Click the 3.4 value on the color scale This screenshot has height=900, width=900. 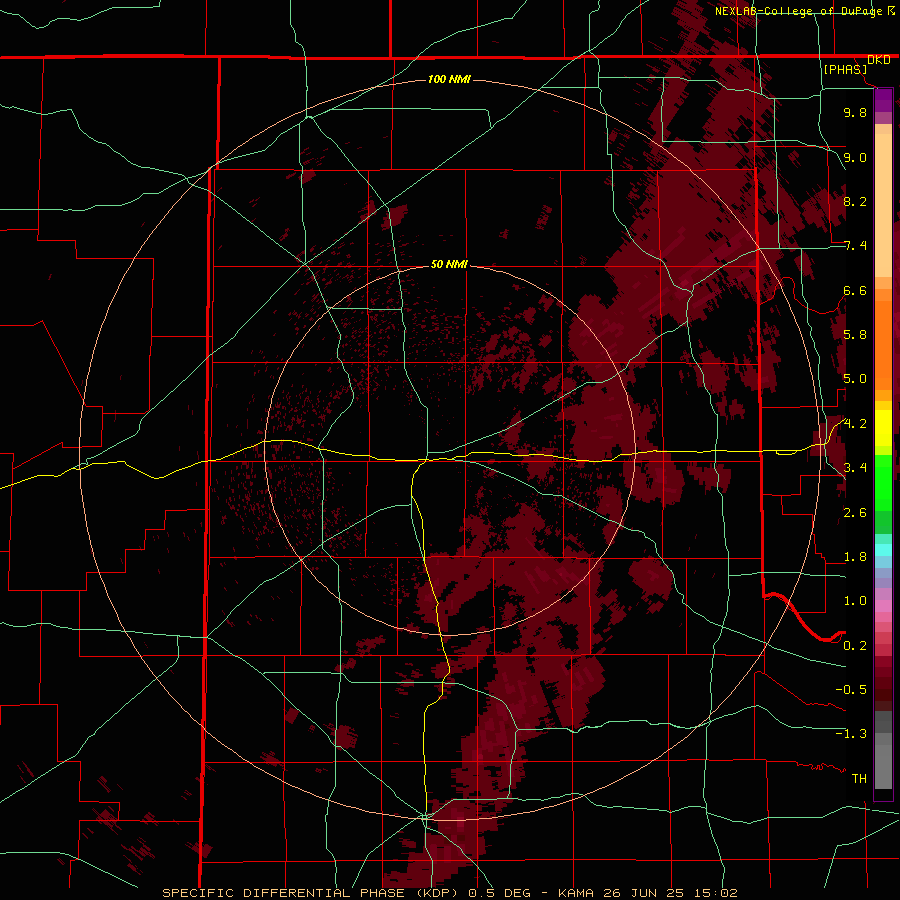click(x=855, y=468)
